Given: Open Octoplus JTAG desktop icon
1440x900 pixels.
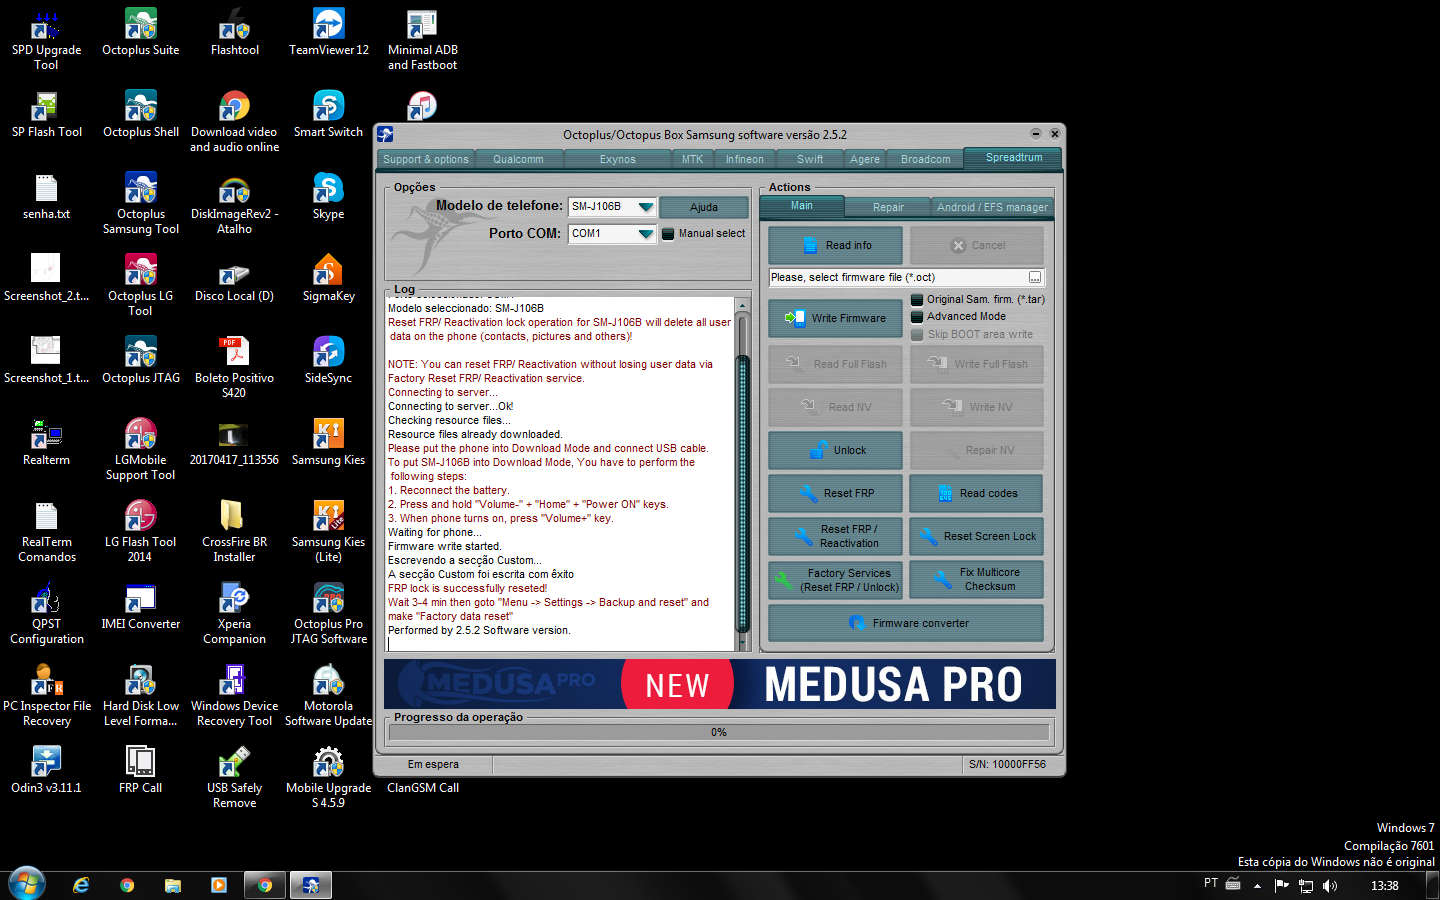Looking at the screenshot, I should click(x=141, y=361).
